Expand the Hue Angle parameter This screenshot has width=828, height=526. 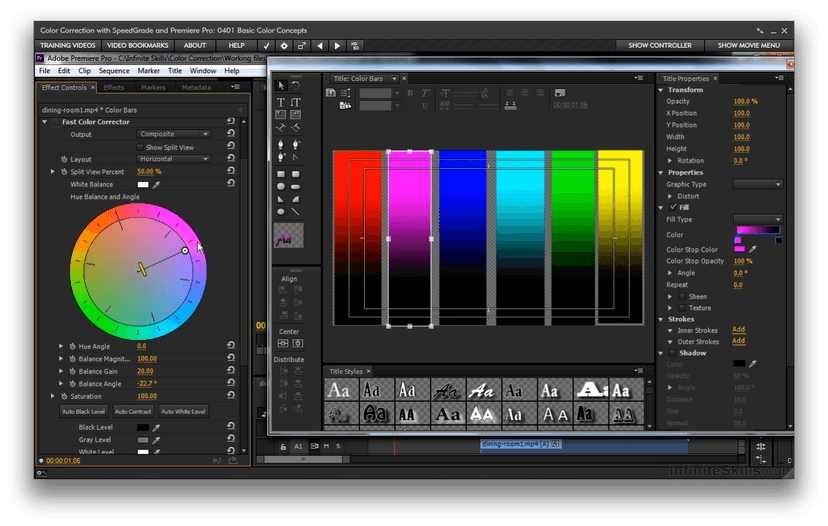point(61,346)
